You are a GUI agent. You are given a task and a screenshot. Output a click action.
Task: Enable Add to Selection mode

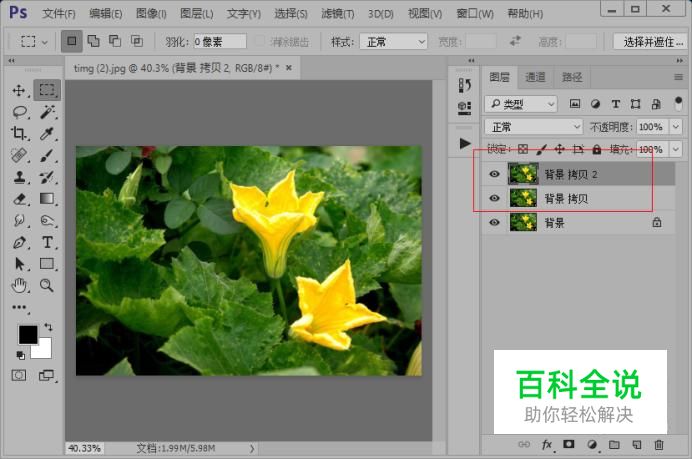tap(94, 41)
